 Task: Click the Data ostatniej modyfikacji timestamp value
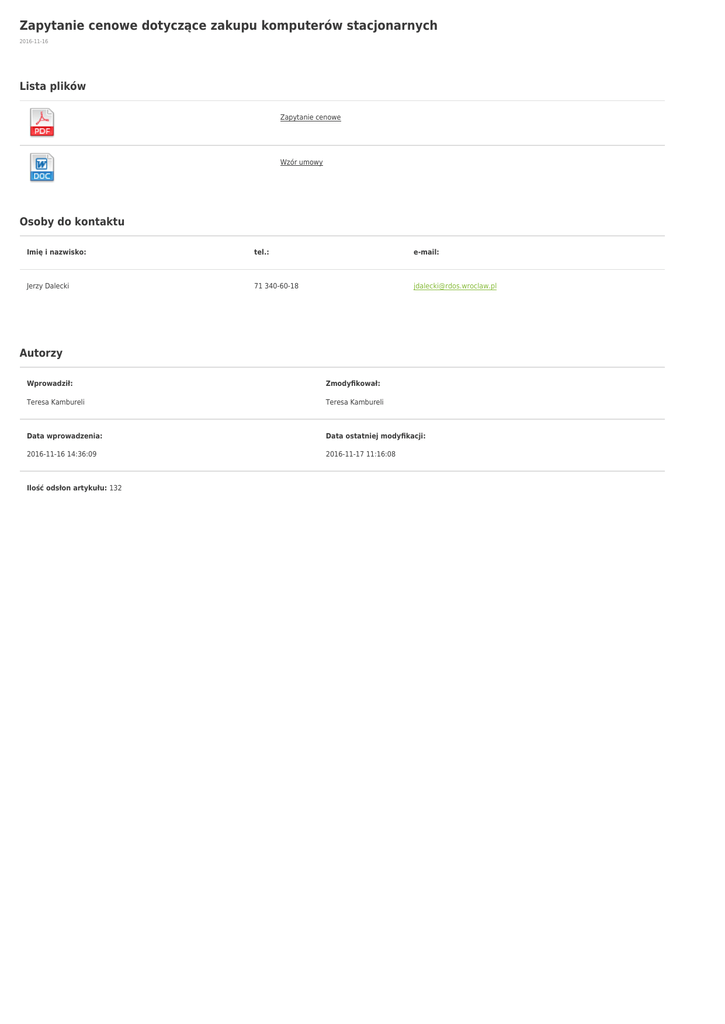tap(360, 454)
